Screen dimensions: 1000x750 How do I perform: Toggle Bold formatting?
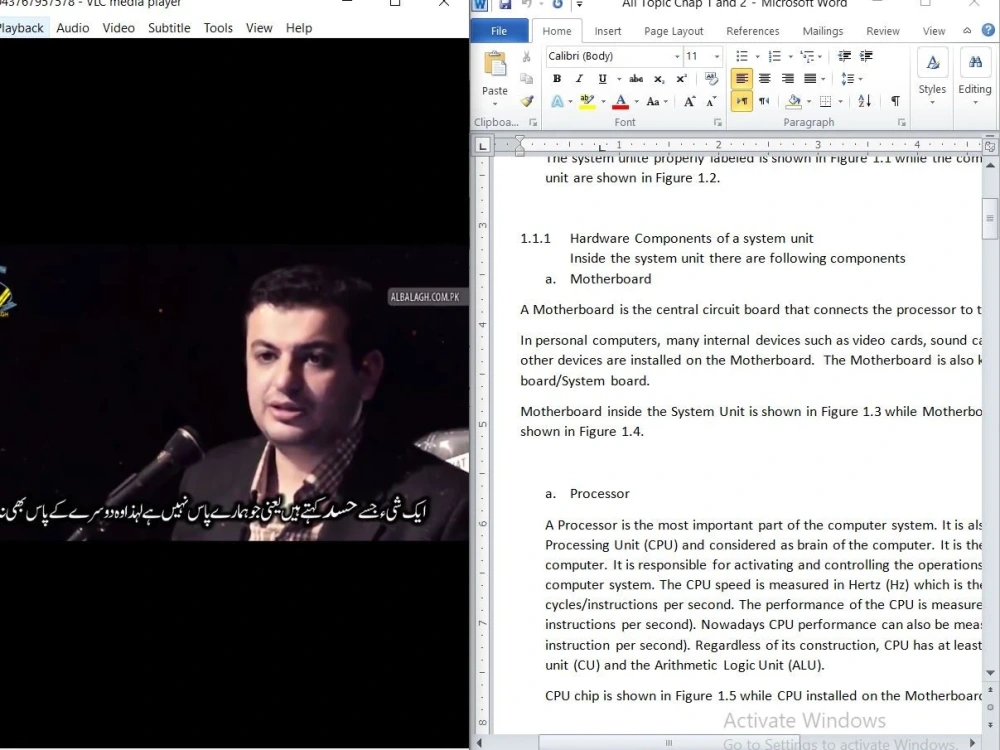[x=557, y=78]
